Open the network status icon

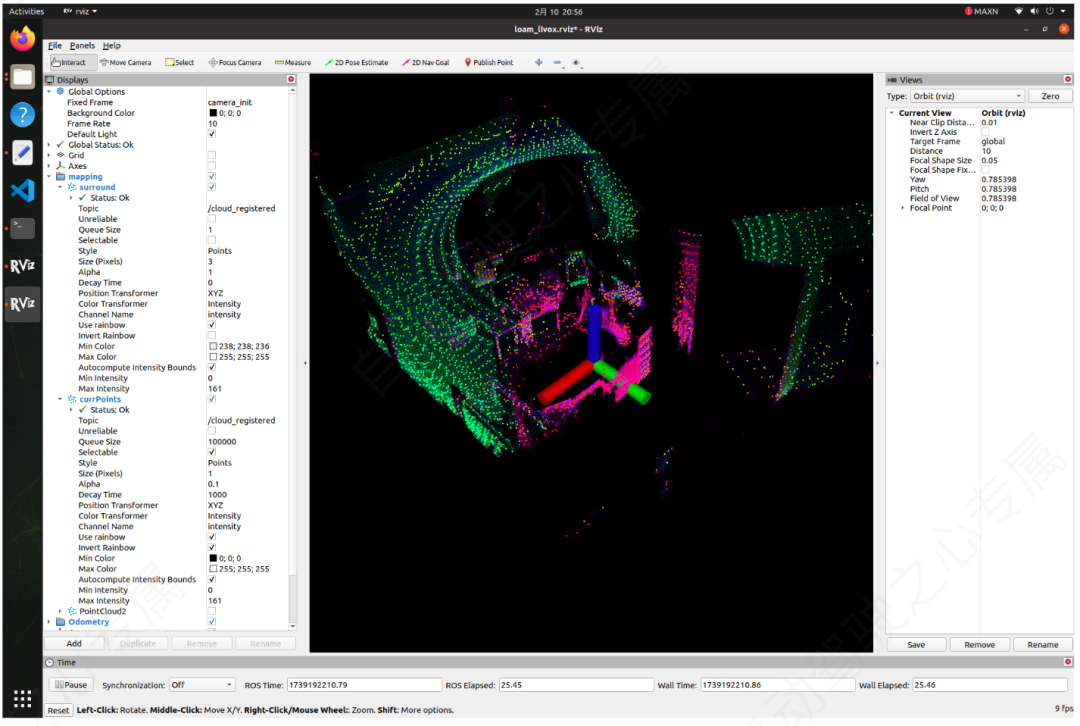click(1019, 11)
